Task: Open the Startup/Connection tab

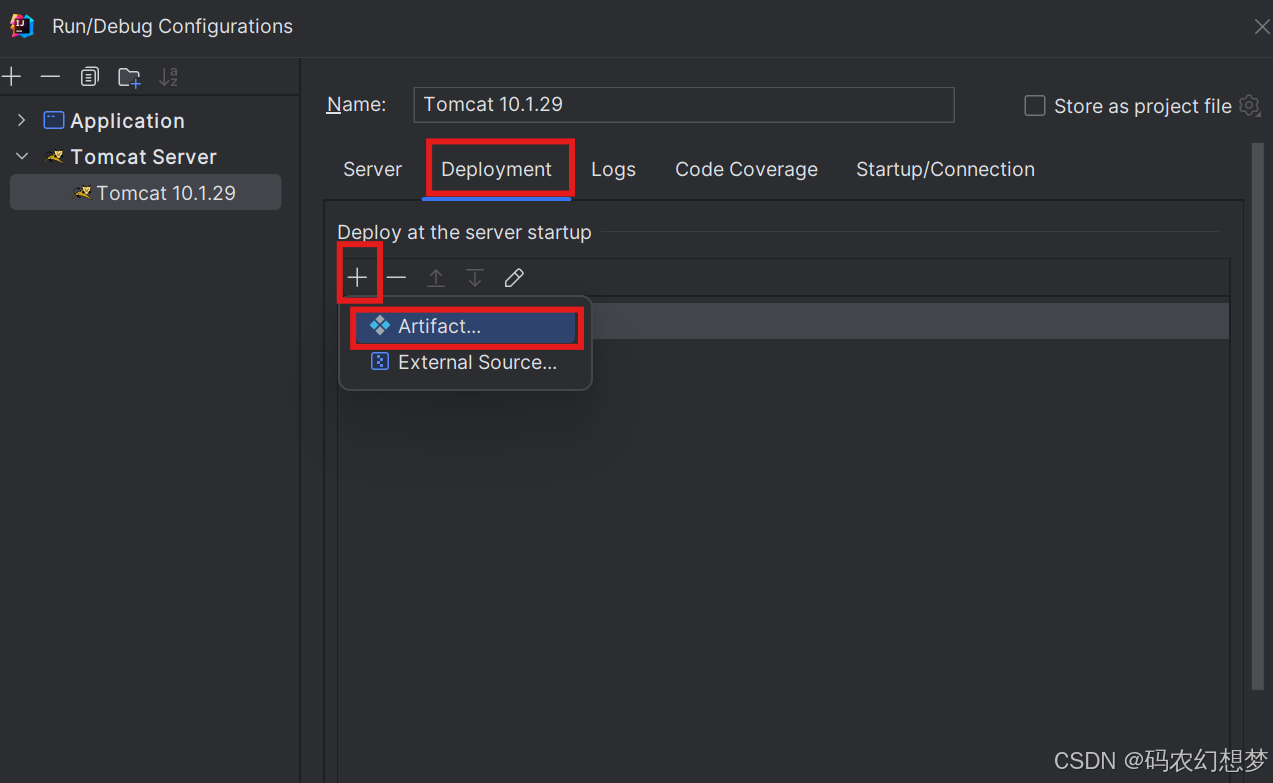Action: [945, 170]
